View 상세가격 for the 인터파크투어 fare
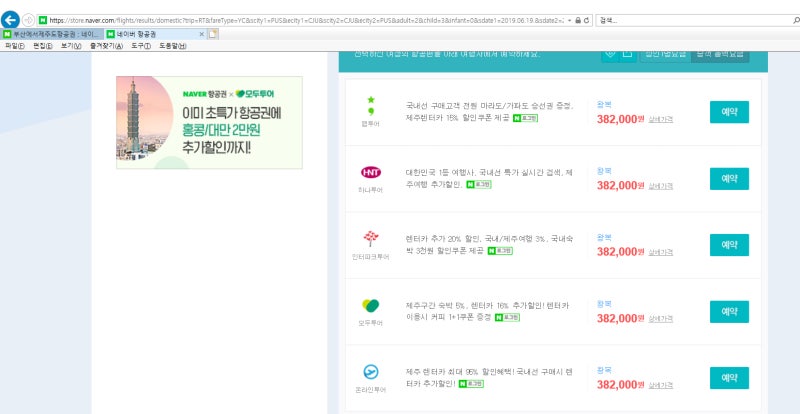800x414 pixels. (x=661, y=253)
